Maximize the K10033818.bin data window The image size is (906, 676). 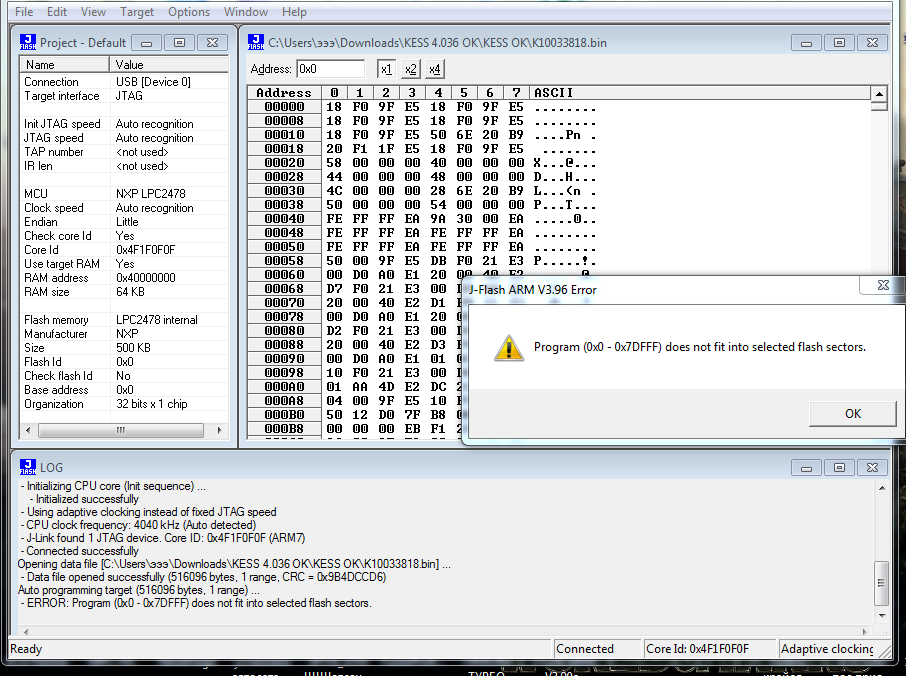coord(840,43)
